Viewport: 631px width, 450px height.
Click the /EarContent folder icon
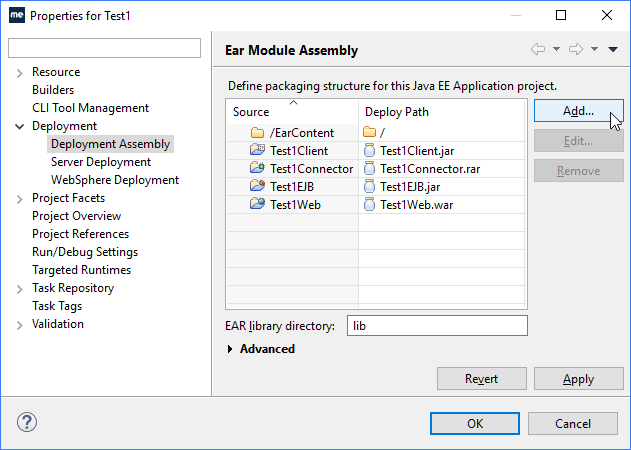(257, 133)
